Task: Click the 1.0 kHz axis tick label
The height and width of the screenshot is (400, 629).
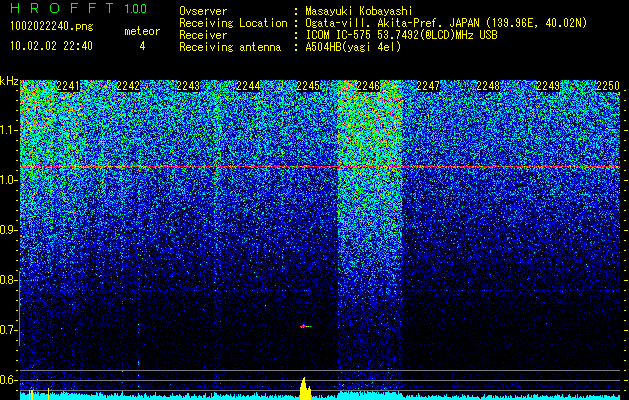Action: 8,181
